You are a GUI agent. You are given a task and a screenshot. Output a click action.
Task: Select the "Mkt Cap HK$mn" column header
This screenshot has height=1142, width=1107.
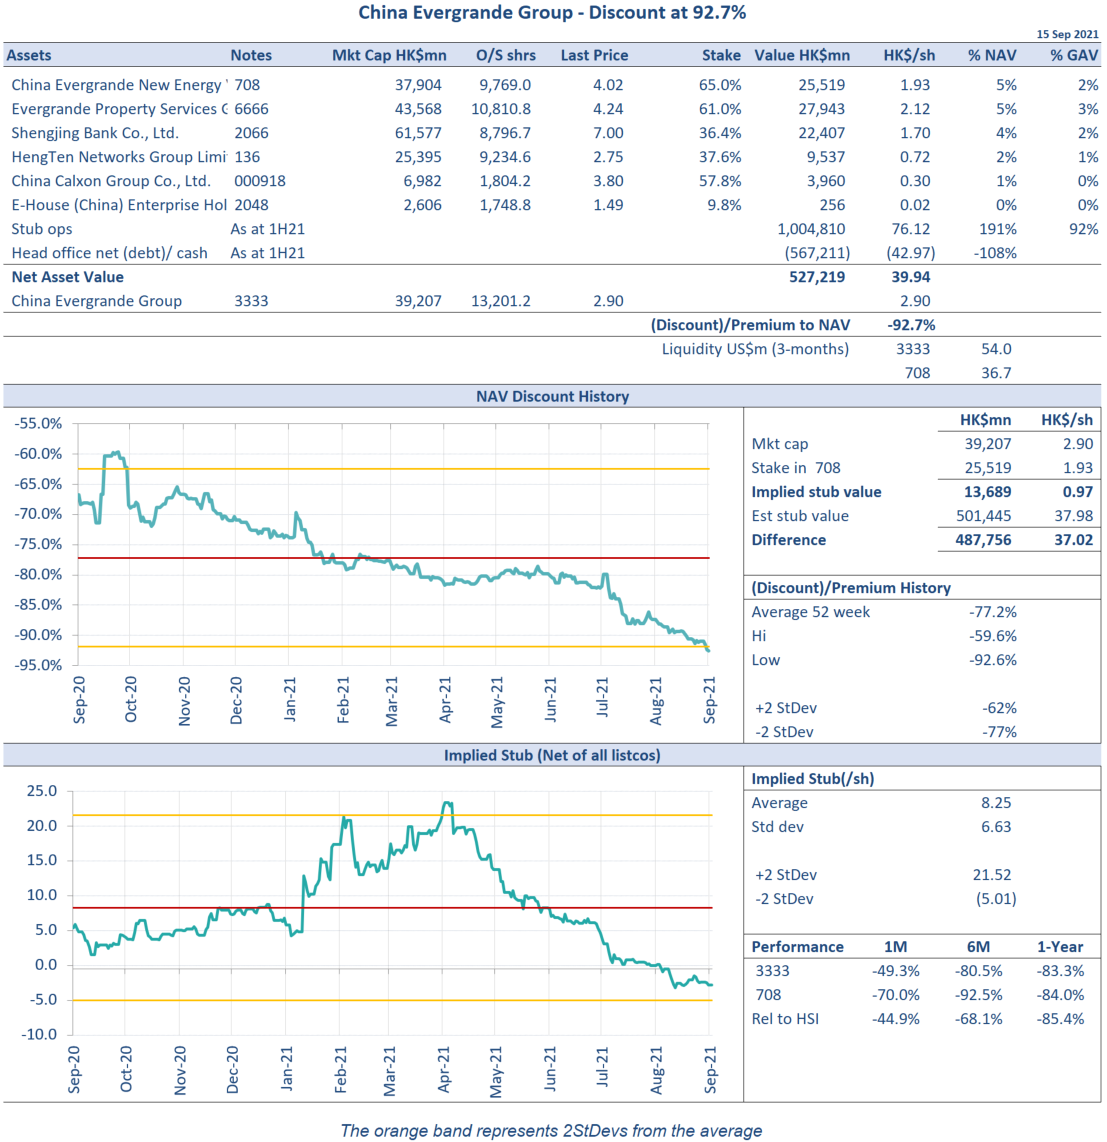389,55
